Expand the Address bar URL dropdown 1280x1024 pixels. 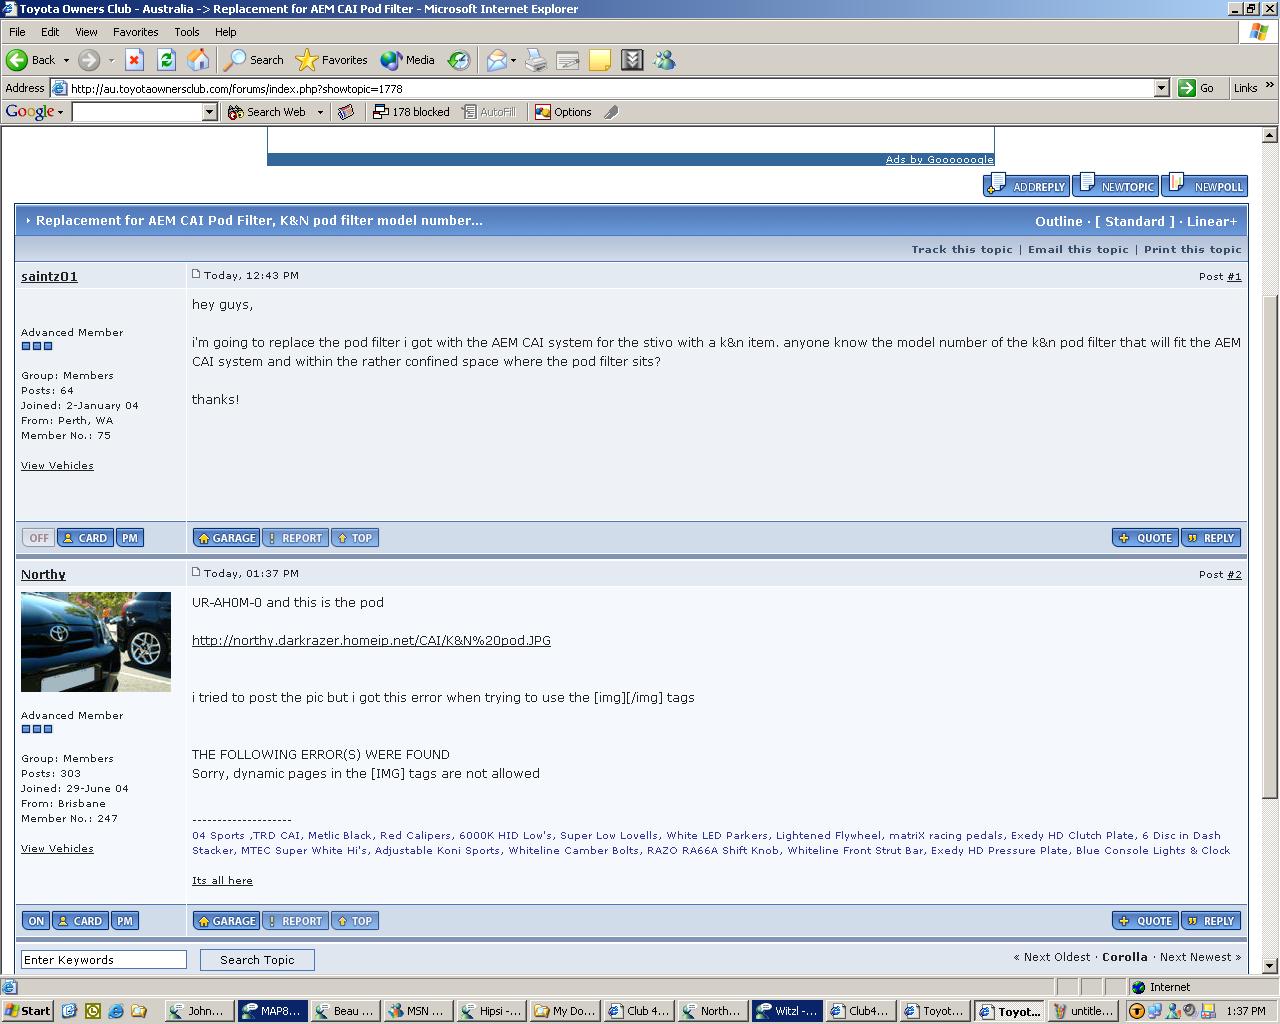pos(1161,88)
